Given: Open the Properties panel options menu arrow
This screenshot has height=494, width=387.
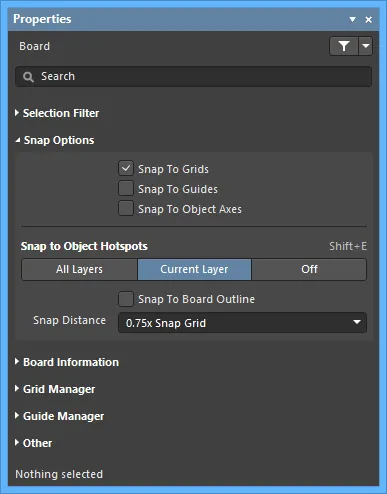Looking at the screenshot, I should click(x=352, y=20).
